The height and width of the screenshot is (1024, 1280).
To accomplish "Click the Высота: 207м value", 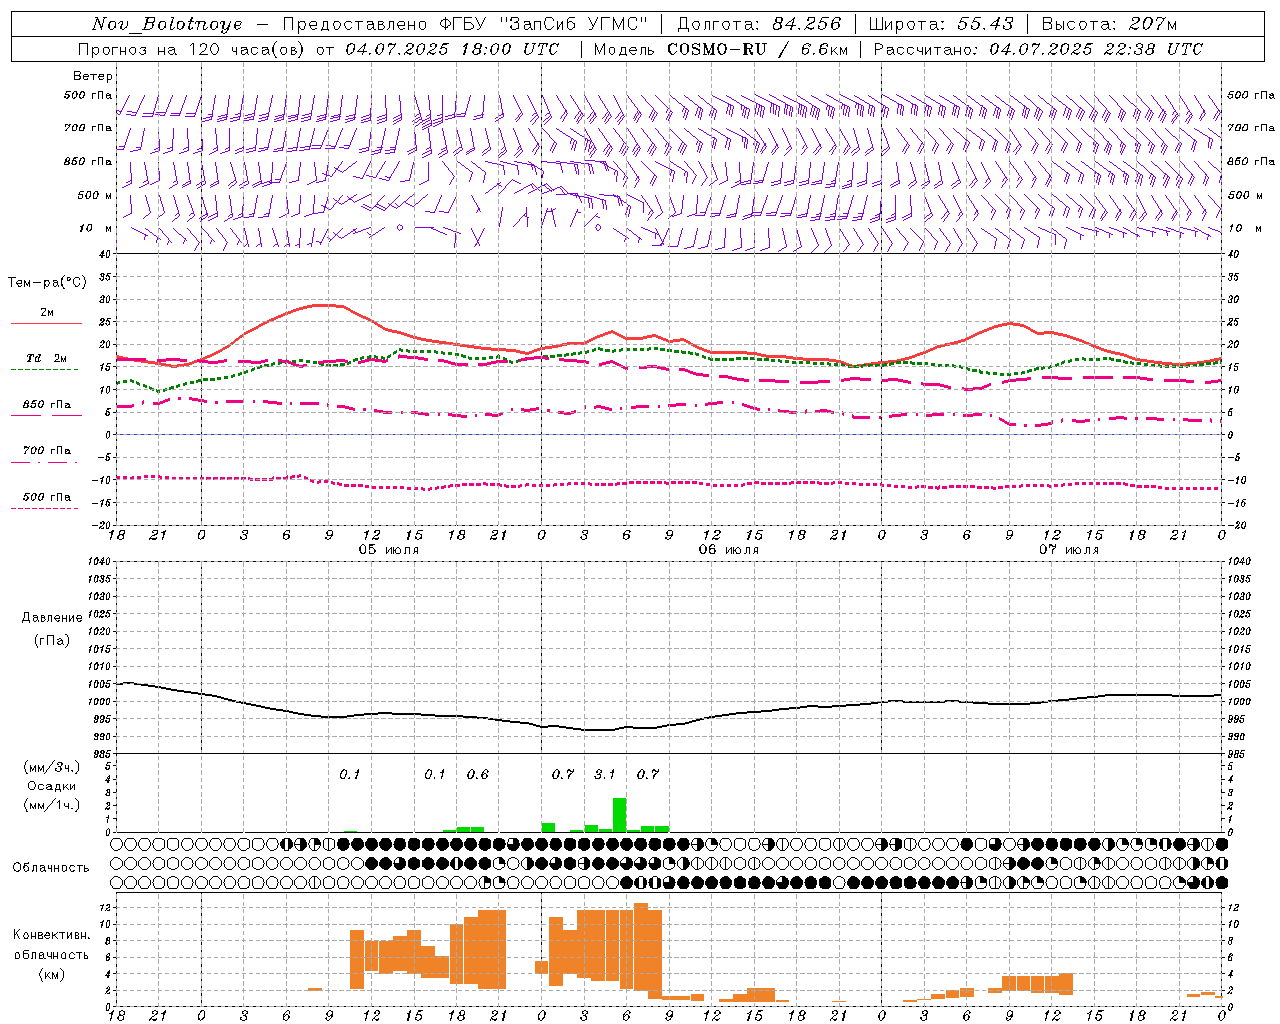I will click(x=1109, y=24).
